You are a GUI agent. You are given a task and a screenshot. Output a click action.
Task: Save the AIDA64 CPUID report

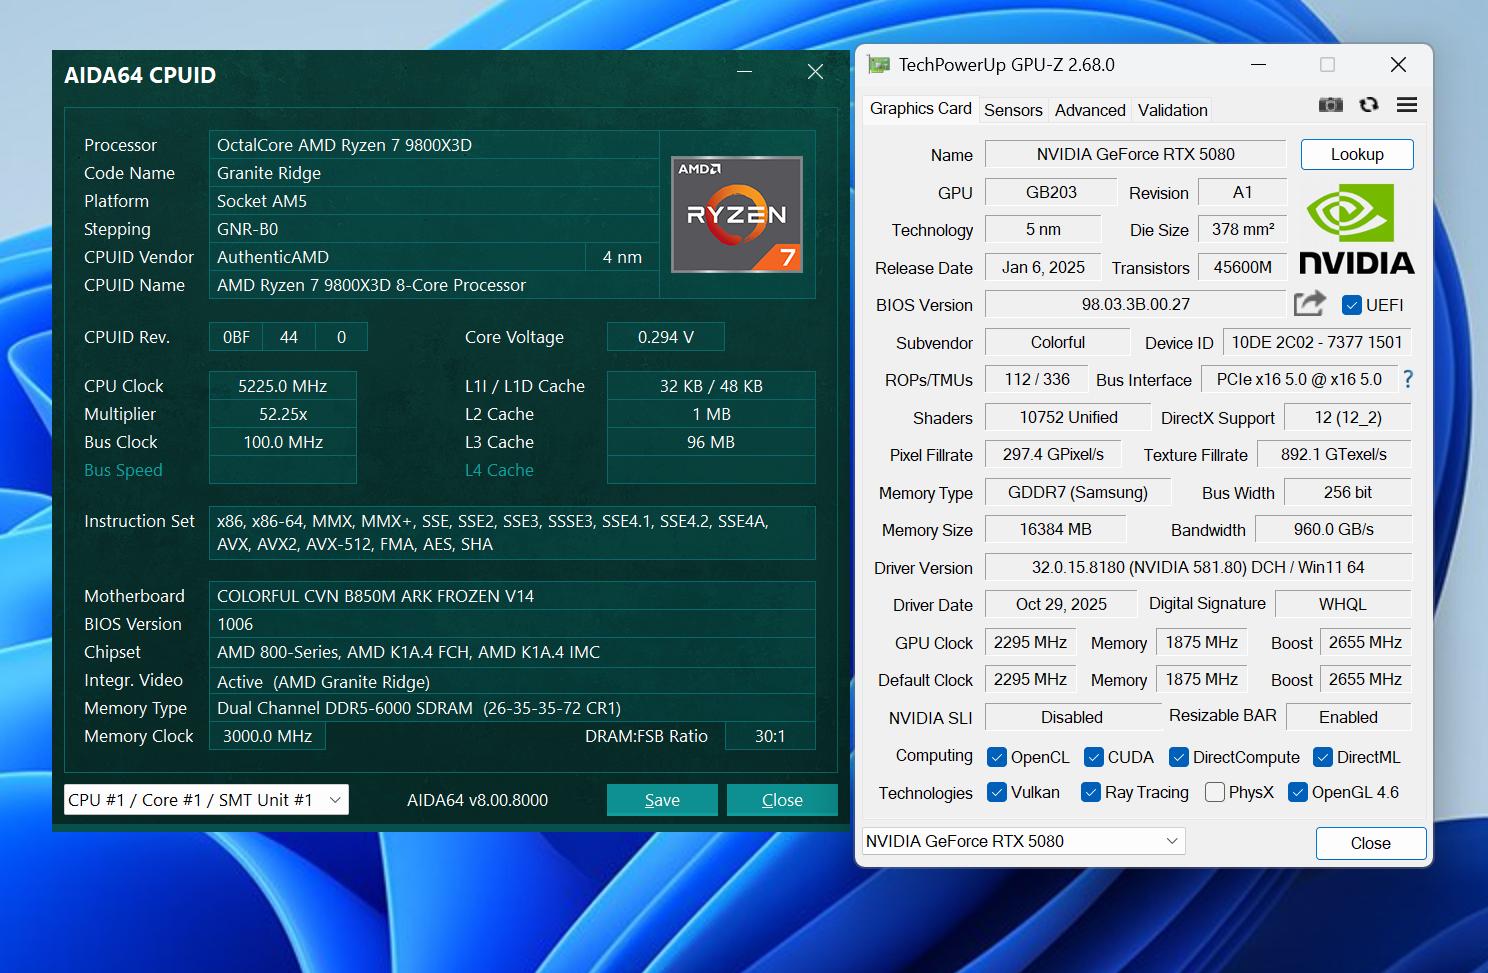661,799
